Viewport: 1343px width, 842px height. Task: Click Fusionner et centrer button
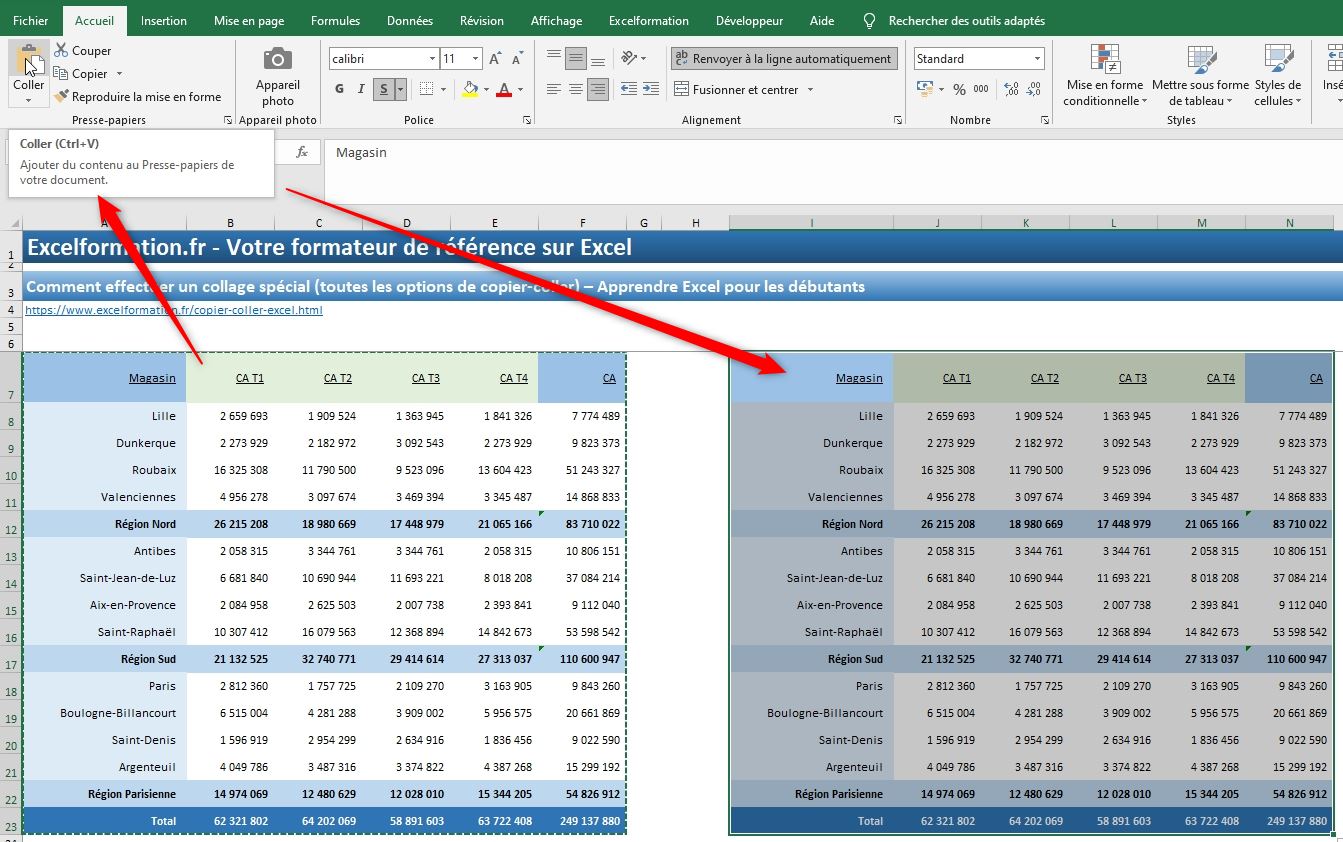(x=737, y=90)
